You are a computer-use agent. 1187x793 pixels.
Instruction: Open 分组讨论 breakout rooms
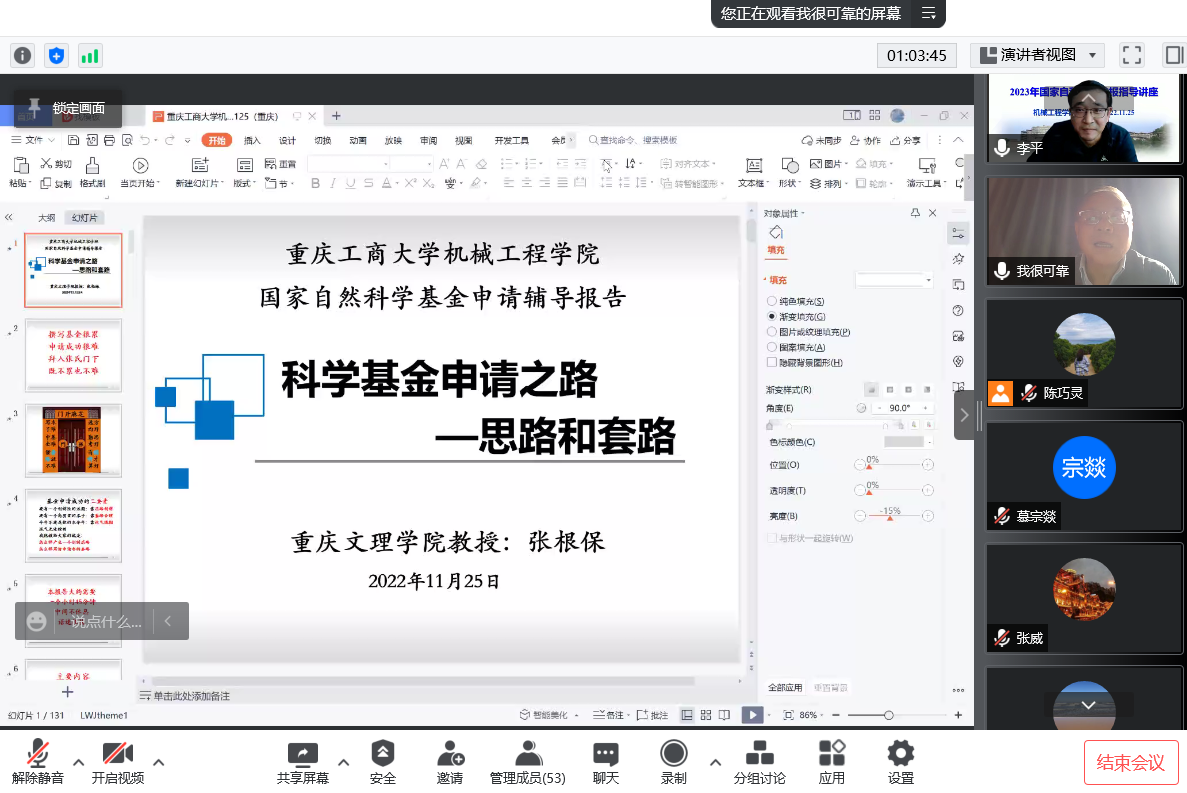click(x=759, y=753)
